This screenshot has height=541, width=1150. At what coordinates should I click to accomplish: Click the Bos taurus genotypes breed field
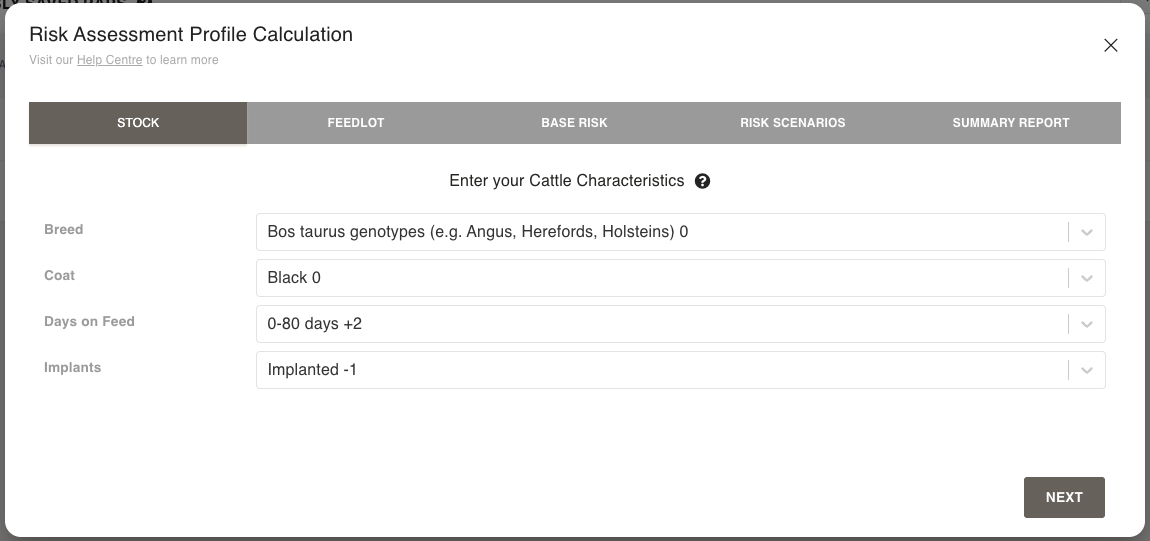[660, 232]
